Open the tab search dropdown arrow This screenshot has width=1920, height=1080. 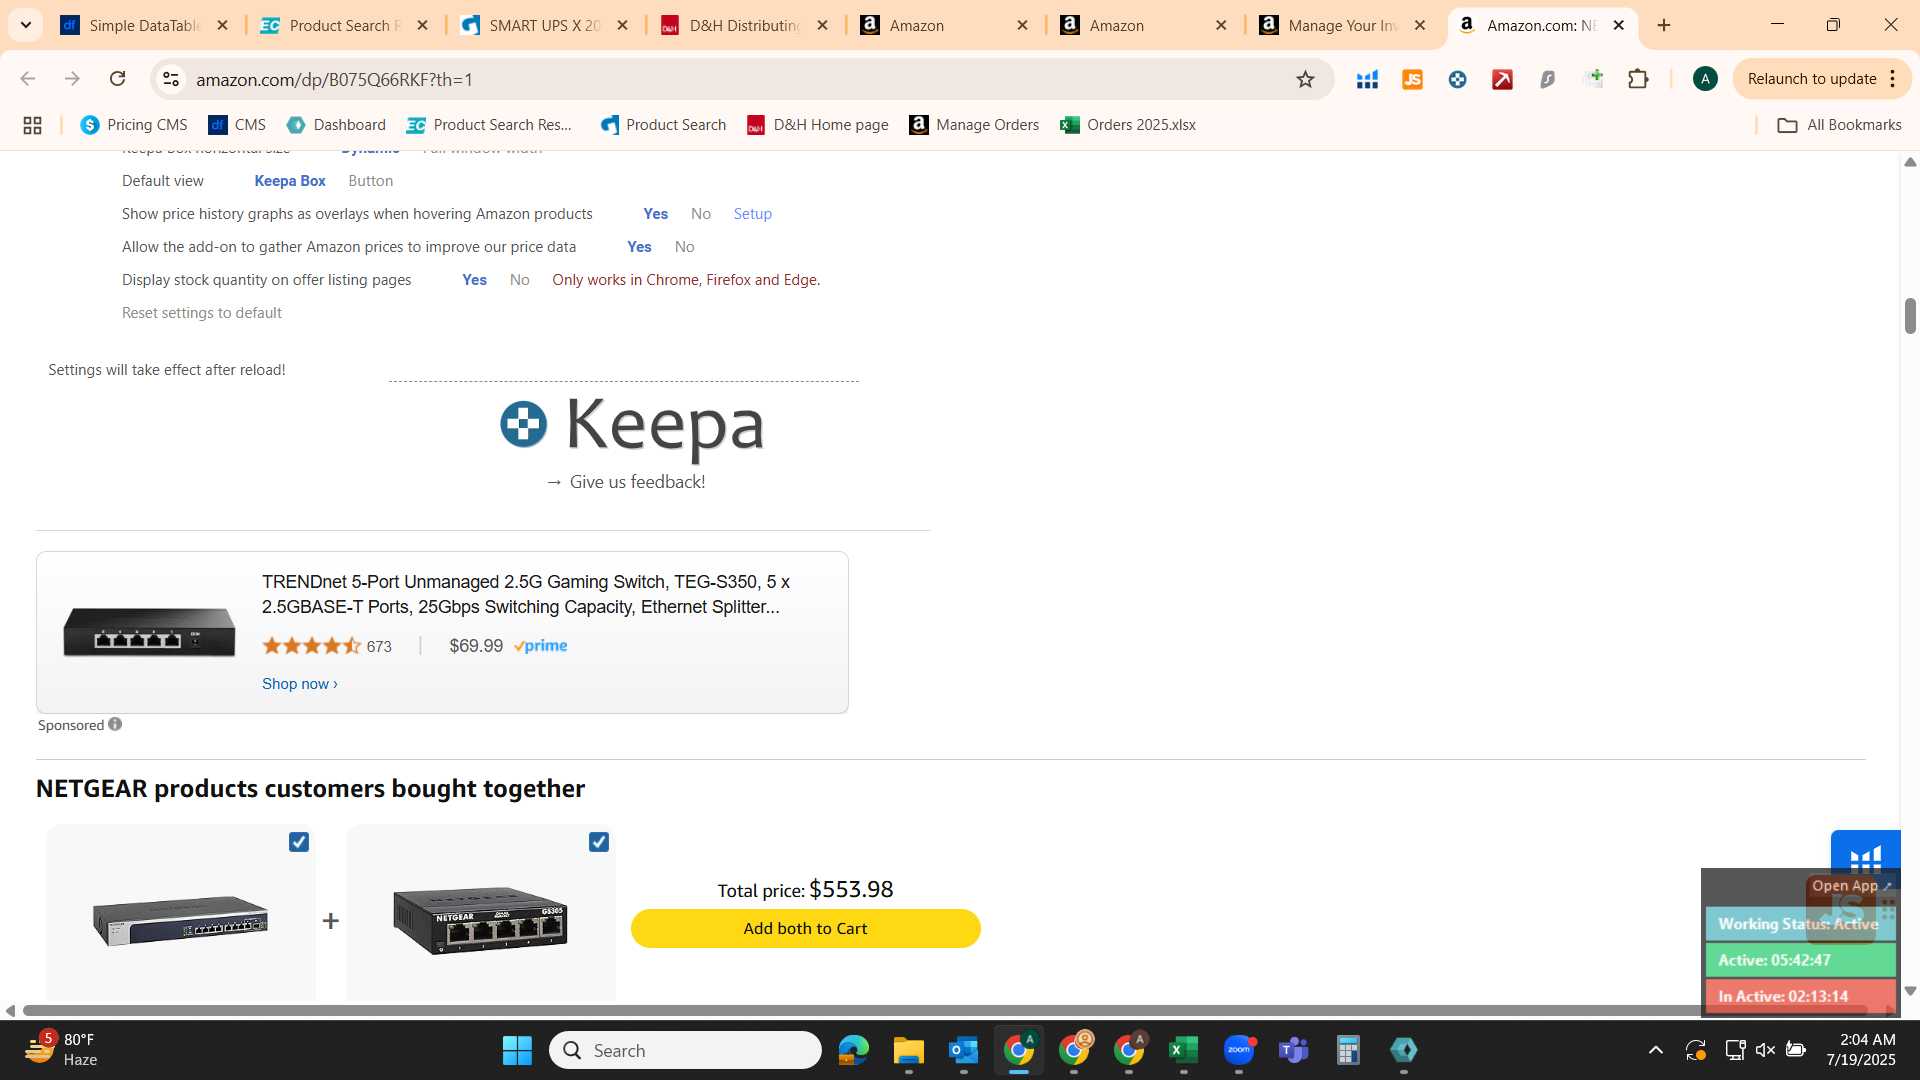tap(25, 25)
